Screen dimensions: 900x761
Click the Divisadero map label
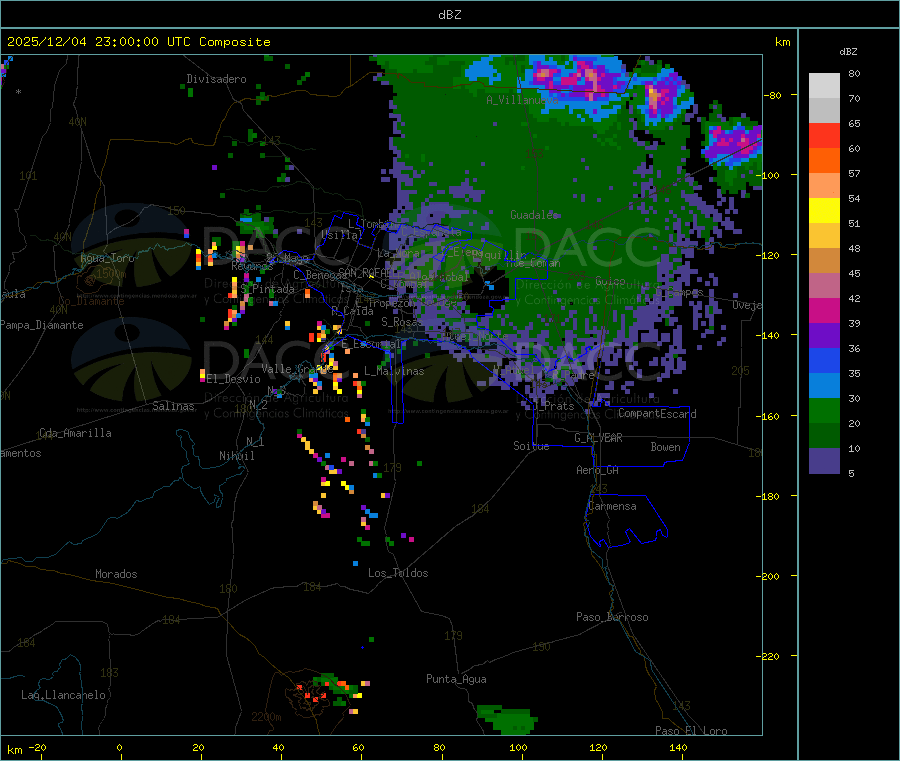coord(216,79)
